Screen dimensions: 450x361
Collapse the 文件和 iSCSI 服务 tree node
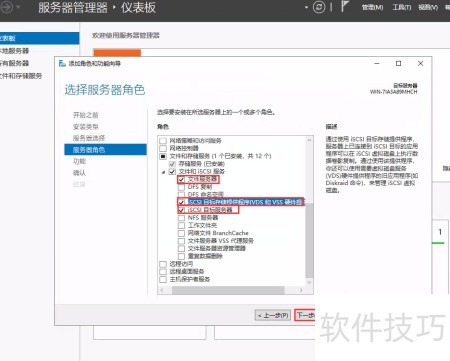click(x=163, y=172)
